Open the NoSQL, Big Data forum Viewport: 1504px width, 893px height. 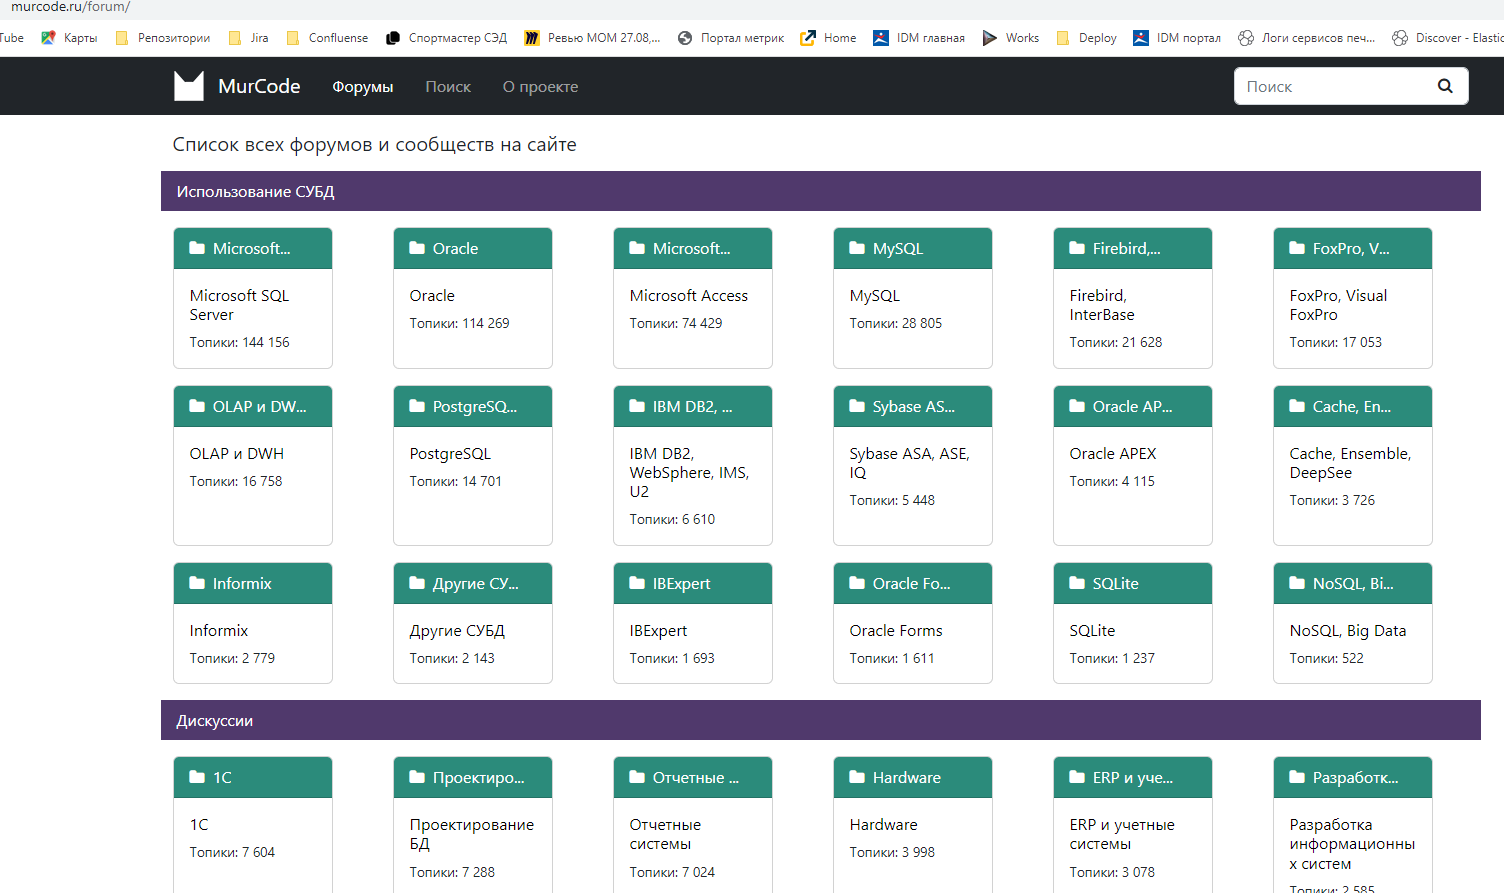[1347, 631]
